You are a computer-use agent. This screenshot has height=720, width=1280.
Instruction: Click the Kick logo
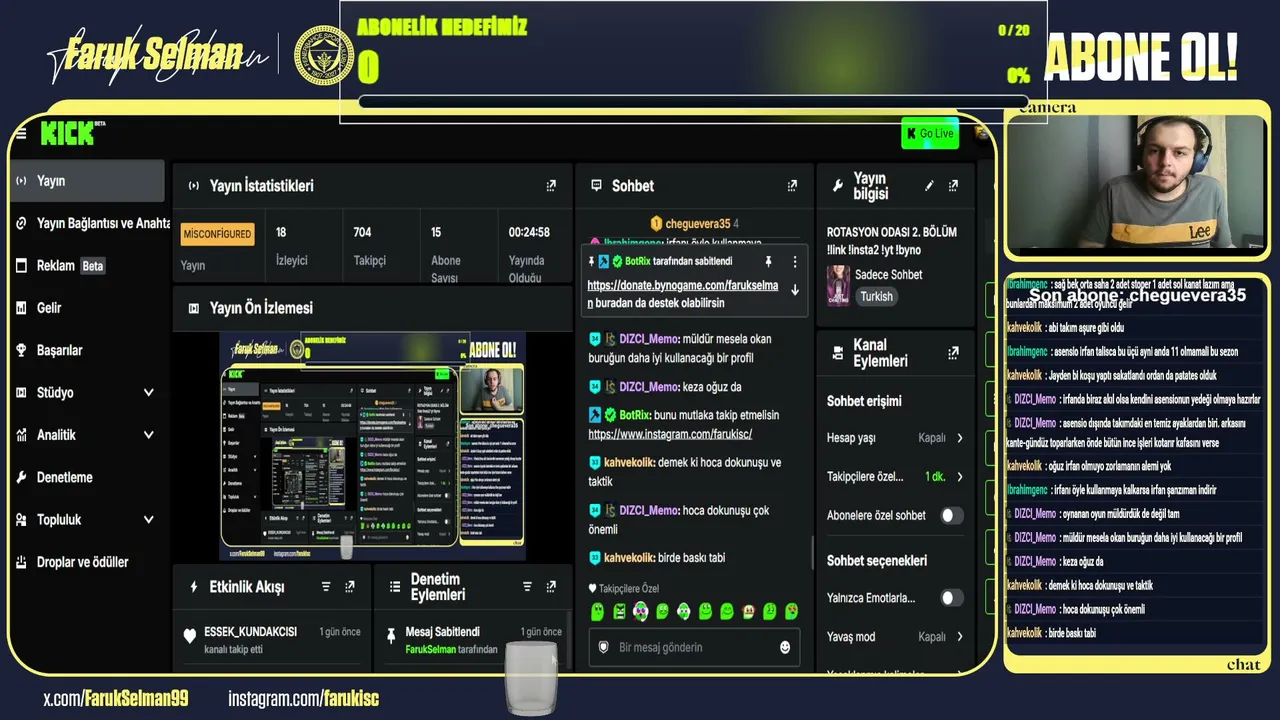pyautogui.click(x=68, y=132)
